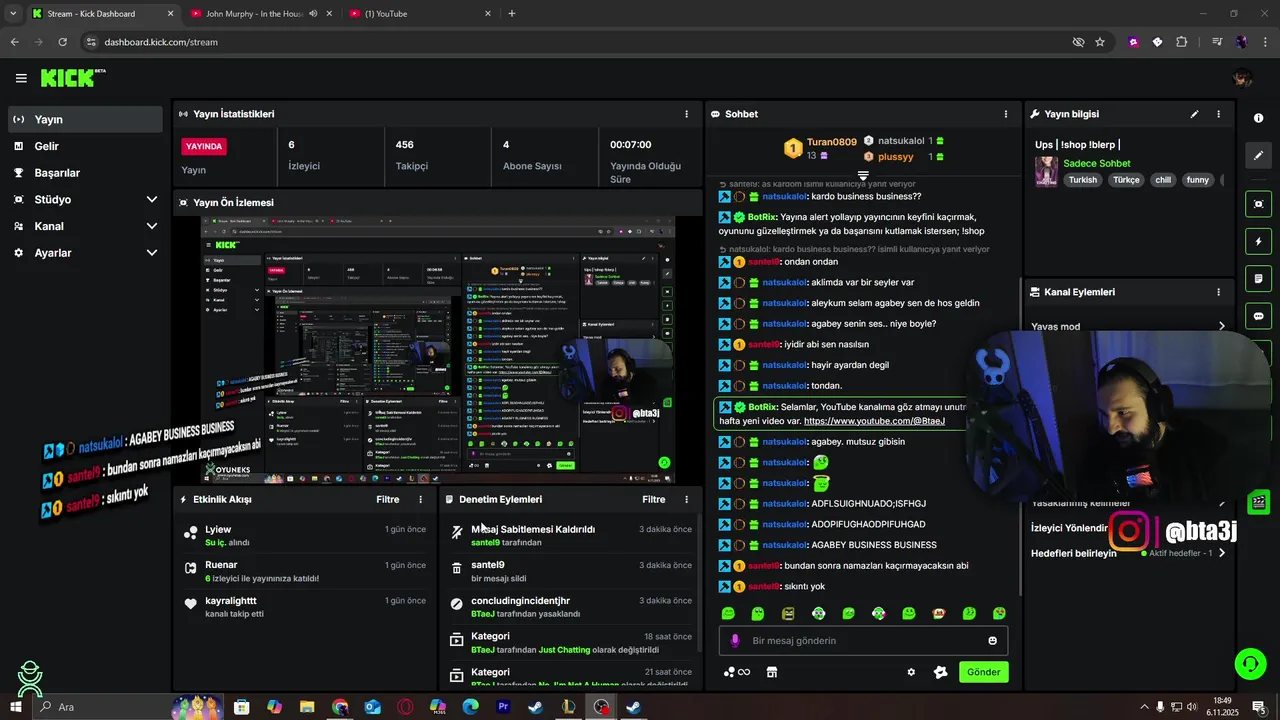Open File Explorer from the taskbar
Screen dimensions: 1280x720
pyautogui.click(x=307, y=707)
